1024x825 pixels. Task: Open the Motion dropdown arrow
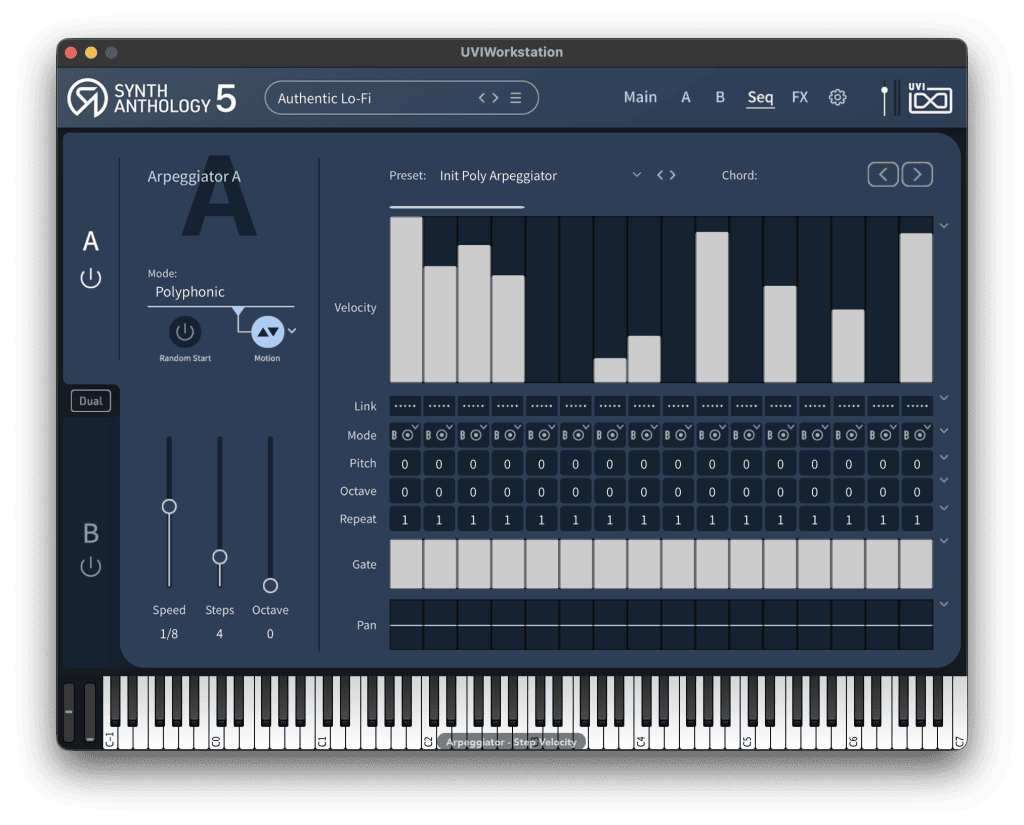point(293,331)
